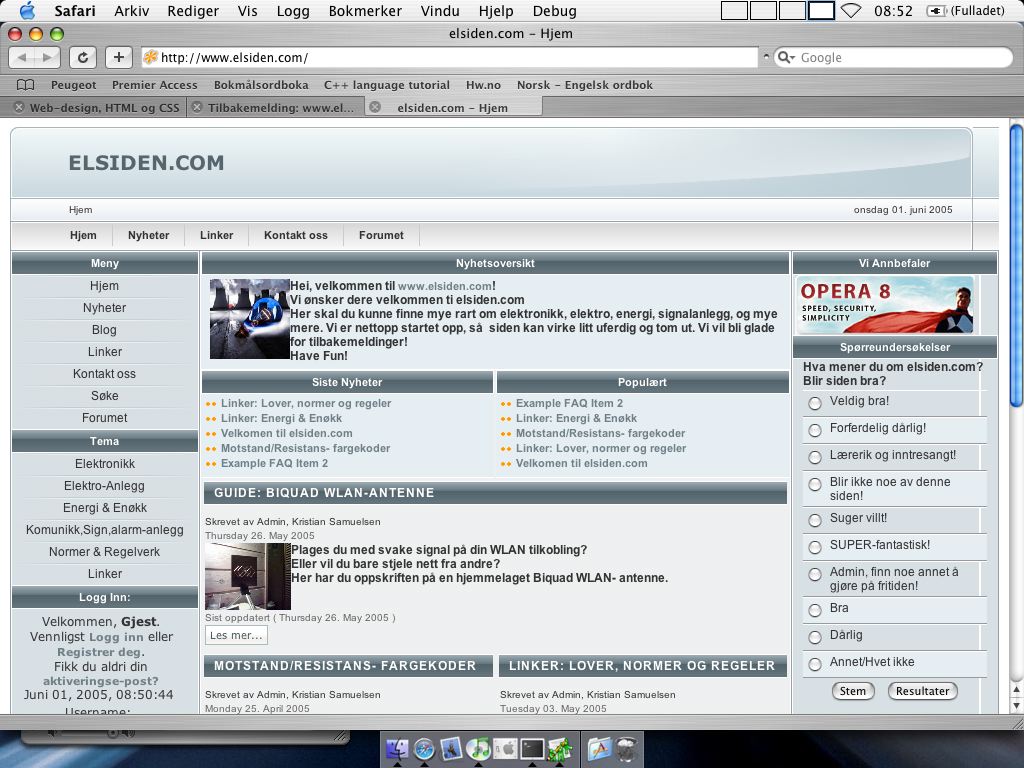1024x768 pixels.
Task: Click the Resultater button
Action: 922,691
